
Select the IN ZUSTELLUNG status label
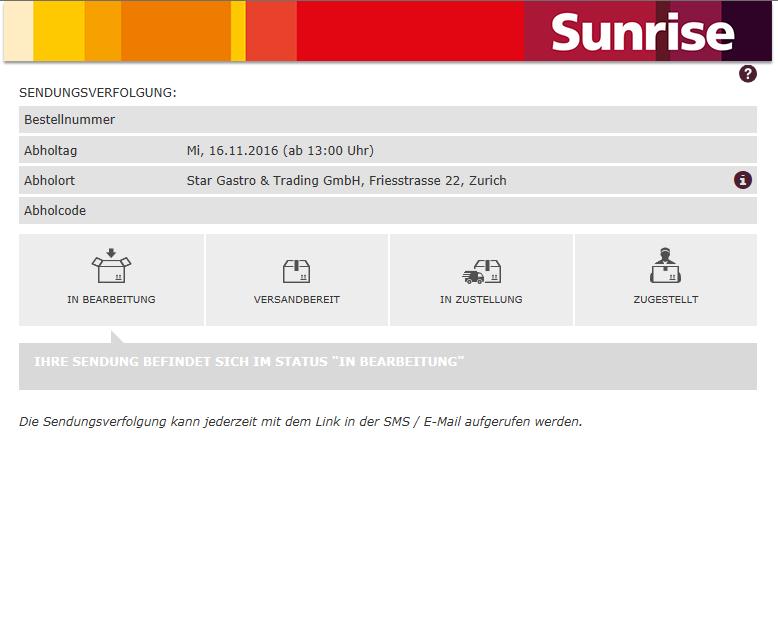pyautogui.click(x=481, y=299)
